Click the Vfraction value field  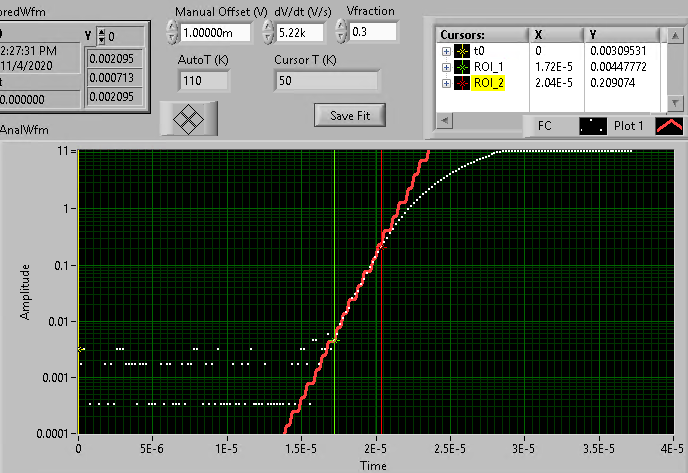pos(372,32)
